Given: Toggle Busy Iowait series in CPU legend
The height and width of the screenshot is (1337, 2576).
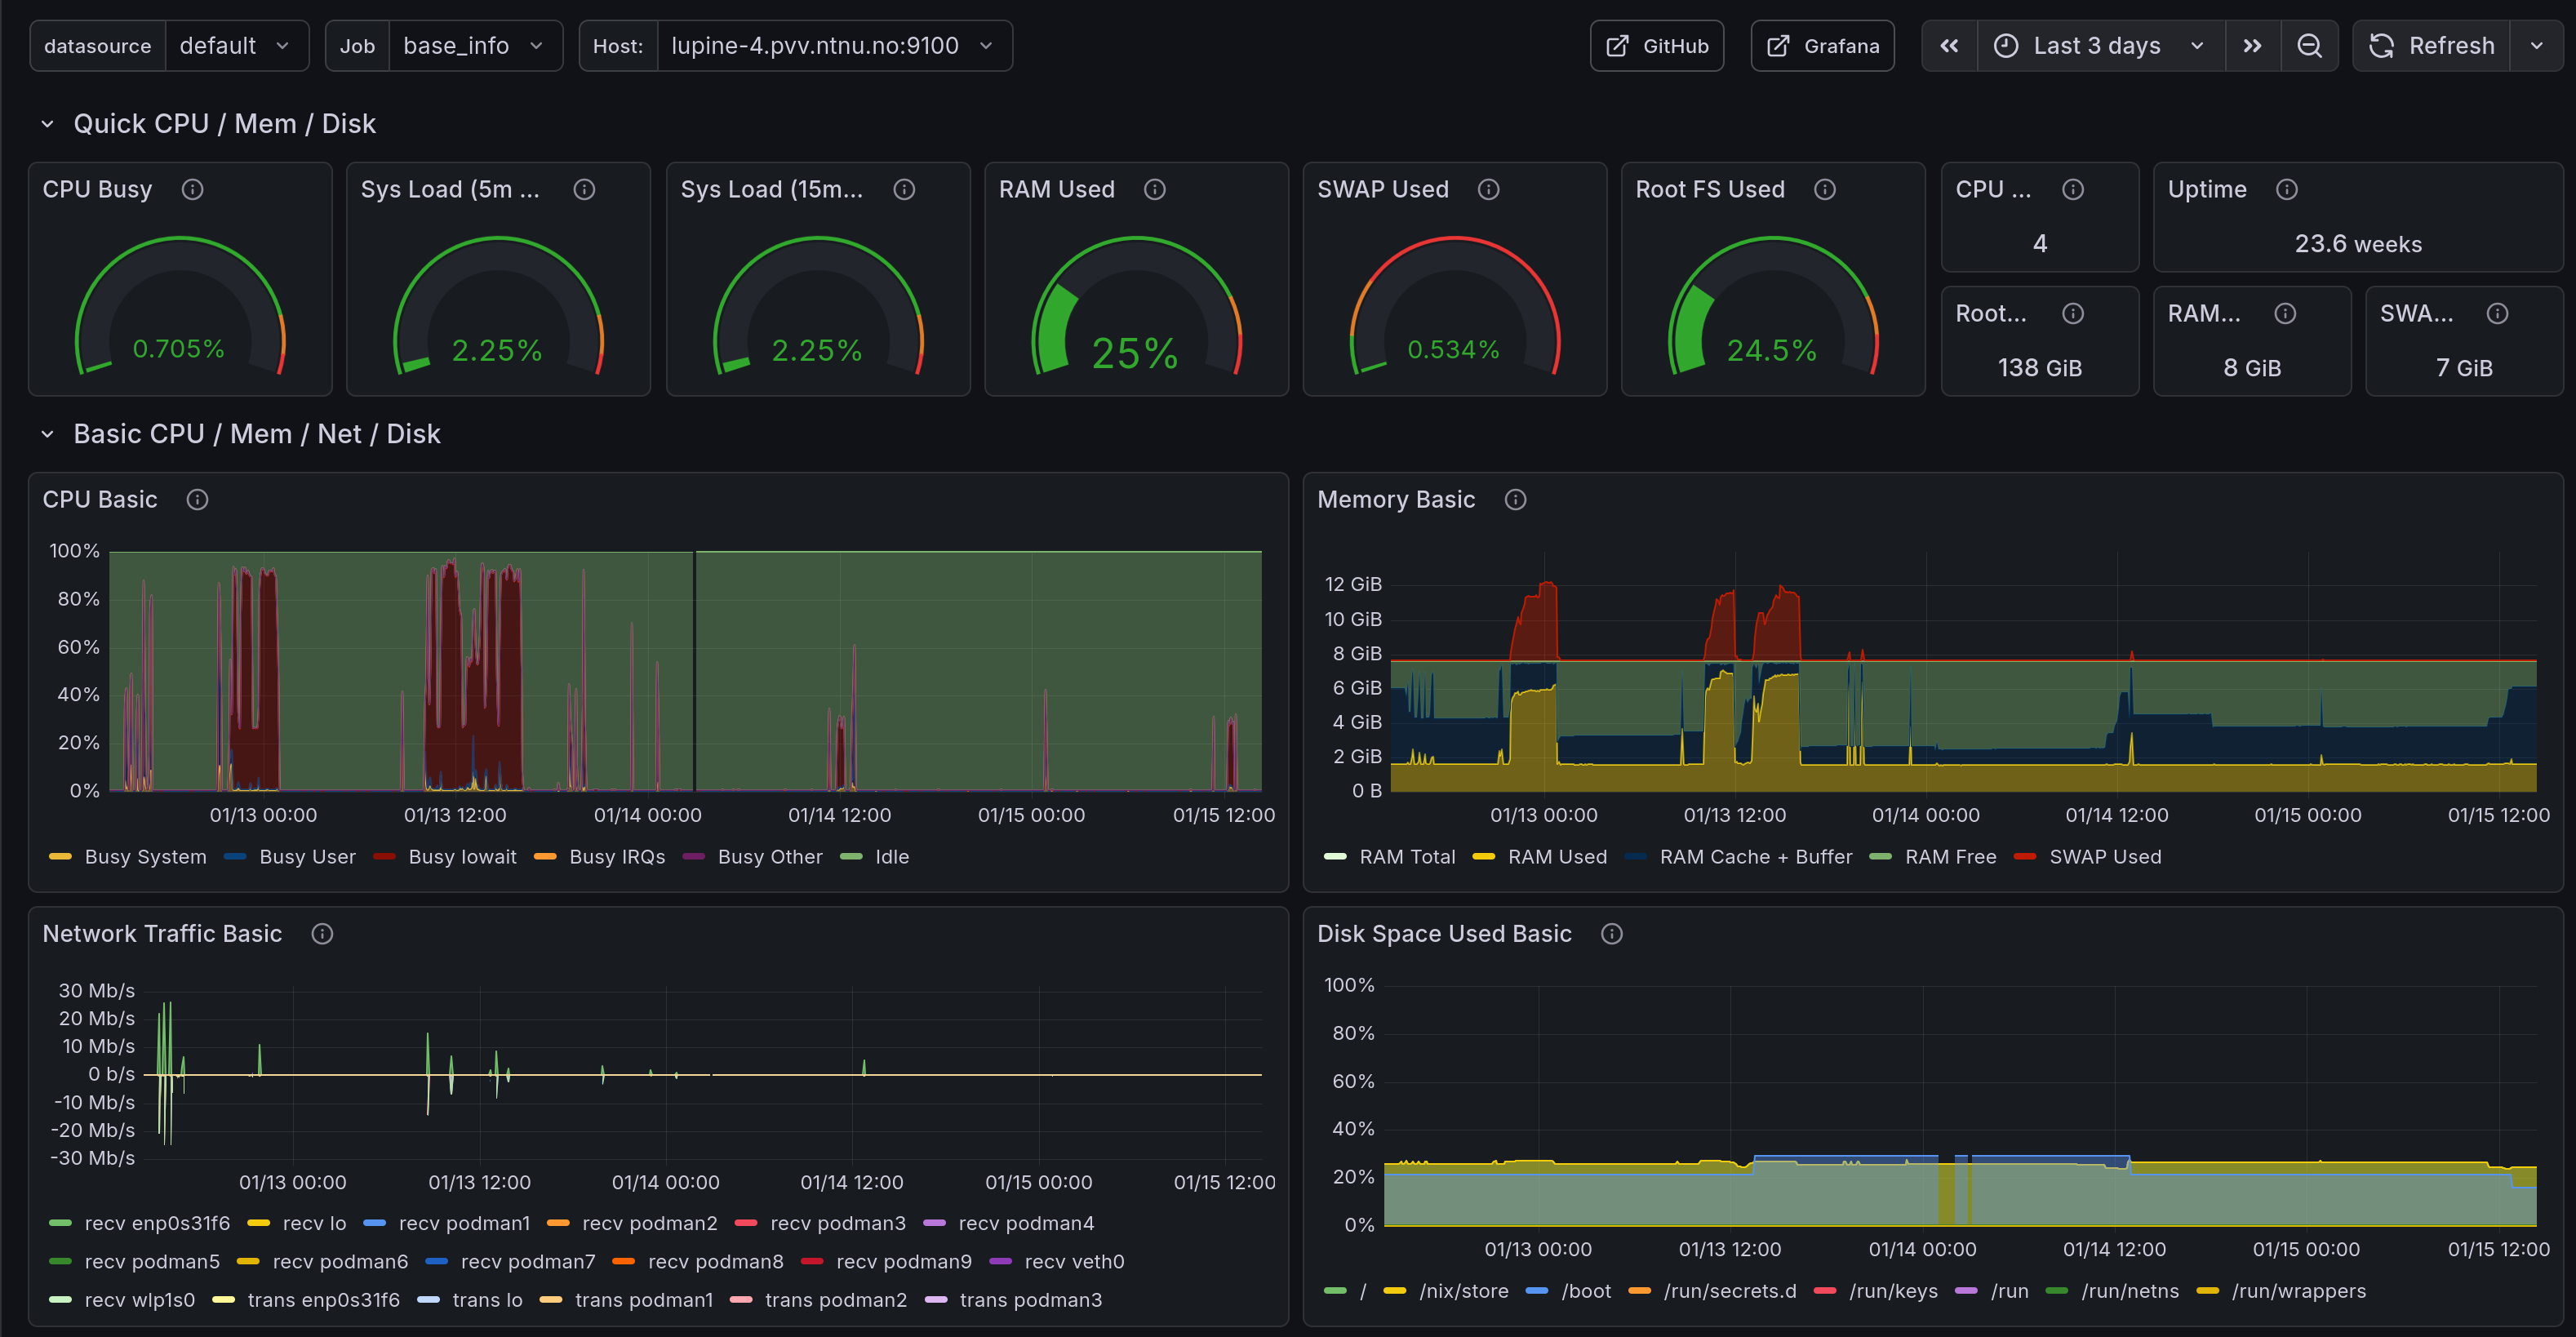Looking at the screenshot, I should click(x=461, y=857).
